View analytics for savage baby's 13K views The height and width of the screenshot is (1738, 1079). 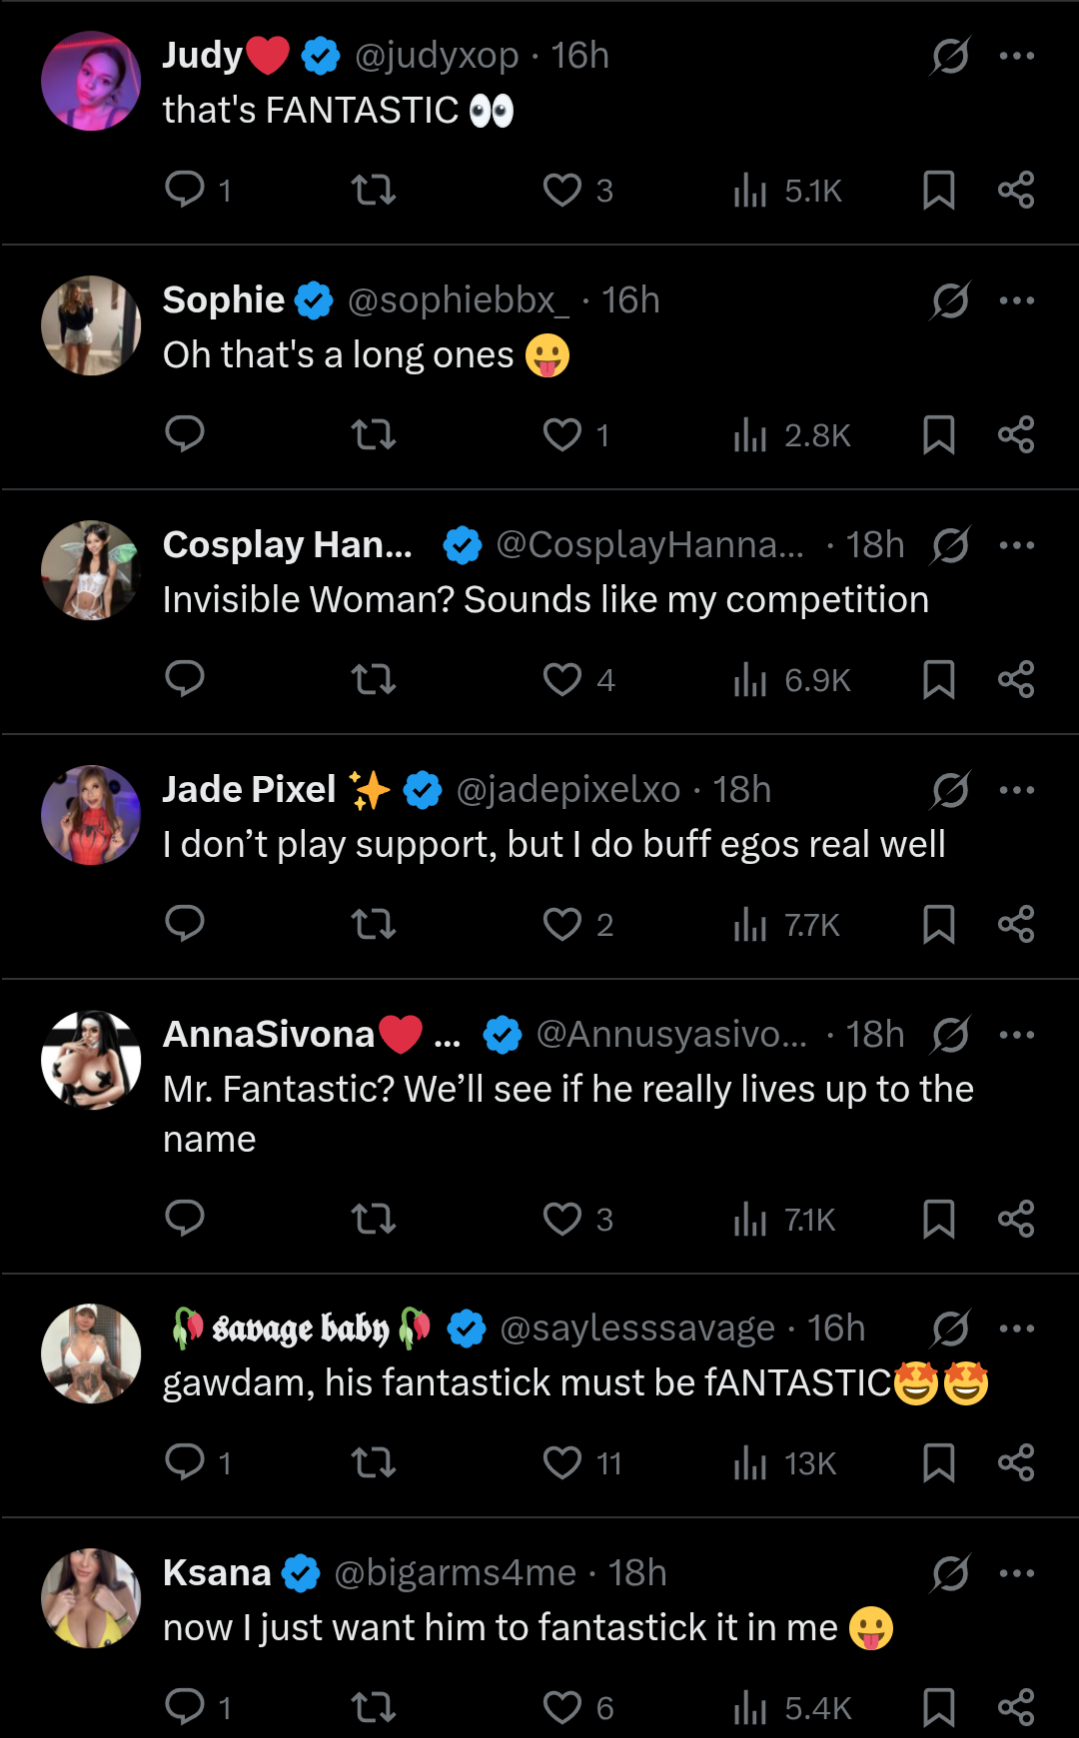pos(750,1463)
